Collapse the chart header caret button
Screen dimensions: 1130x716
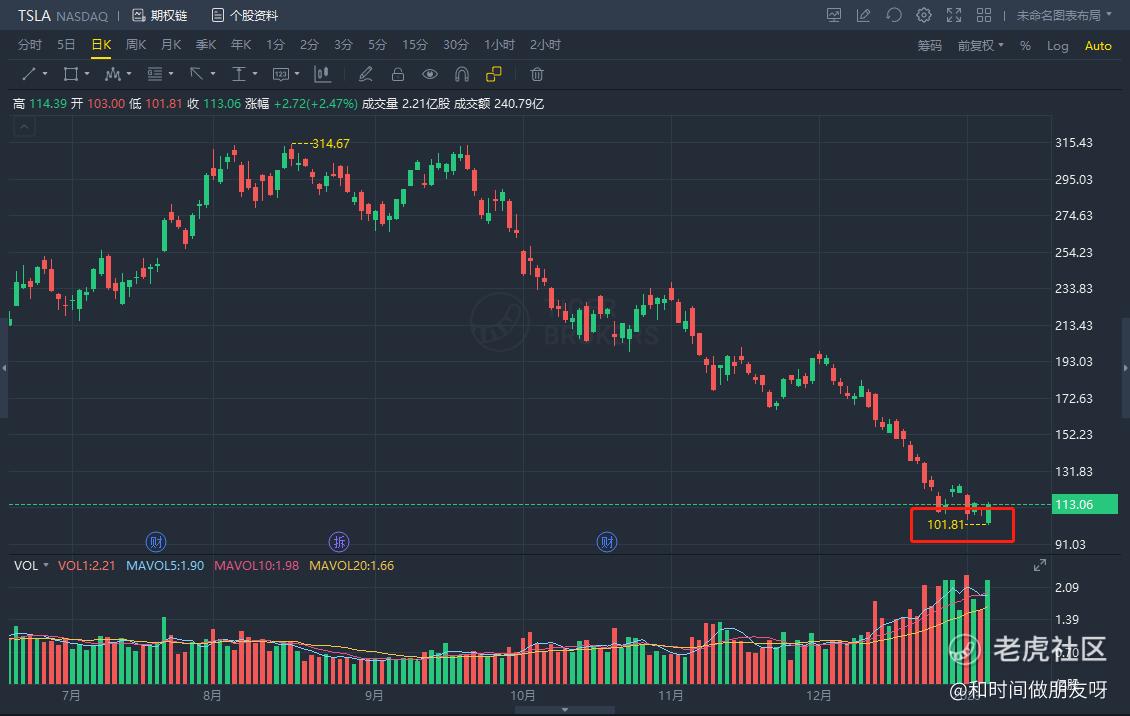pyautogui.click(x=24, y=127)
